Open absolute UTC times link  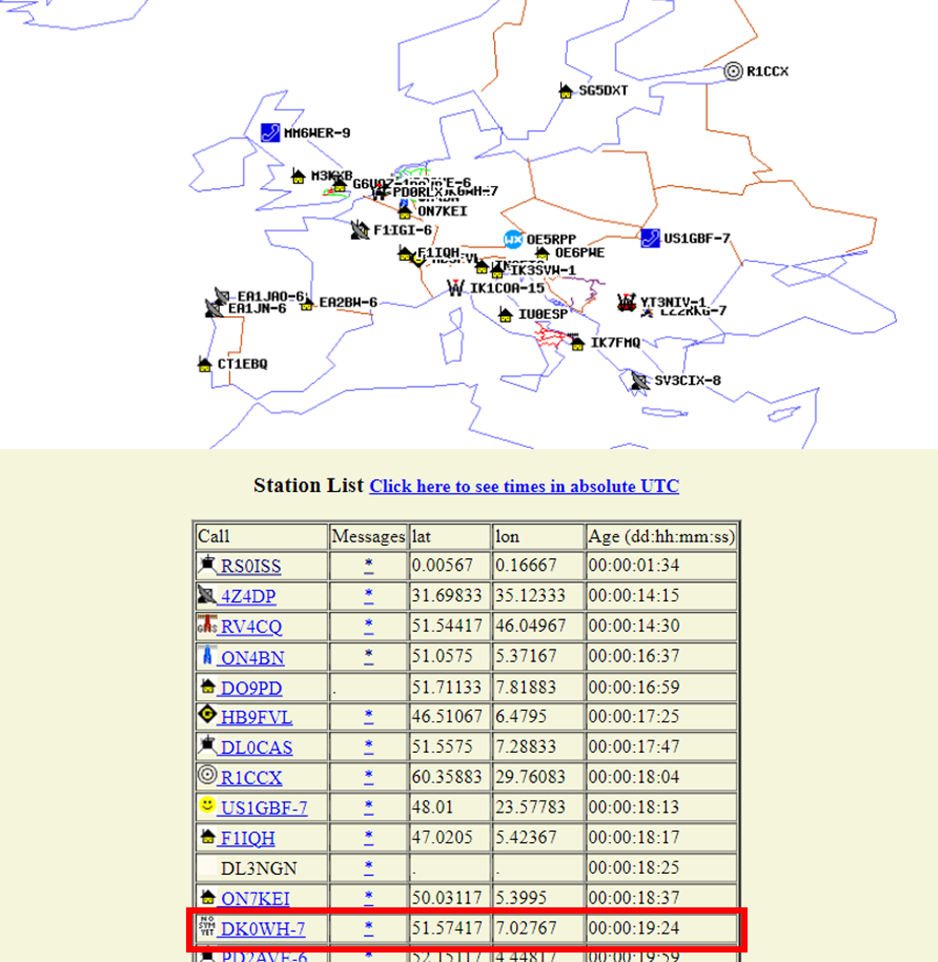[x=524, y=487]
